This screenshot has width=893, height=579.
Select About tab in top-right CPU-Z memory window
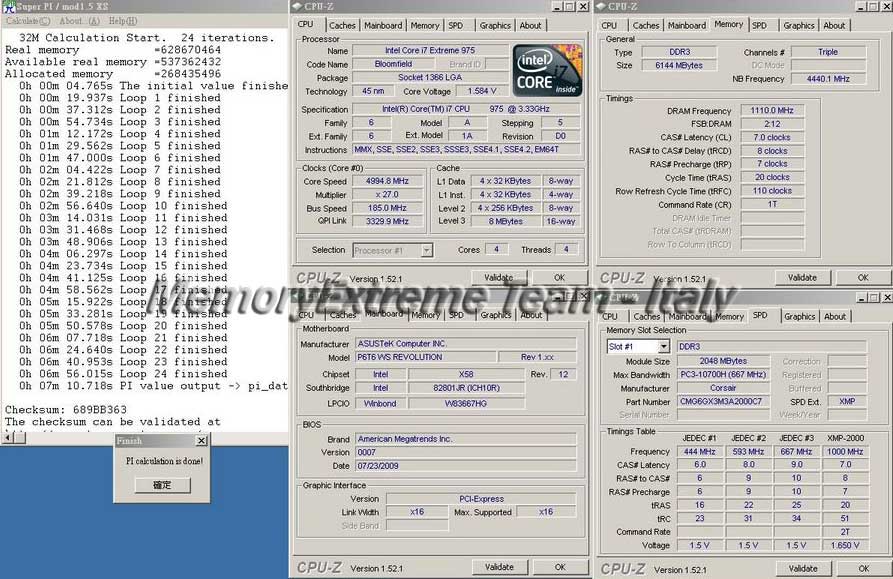[834, 26]
